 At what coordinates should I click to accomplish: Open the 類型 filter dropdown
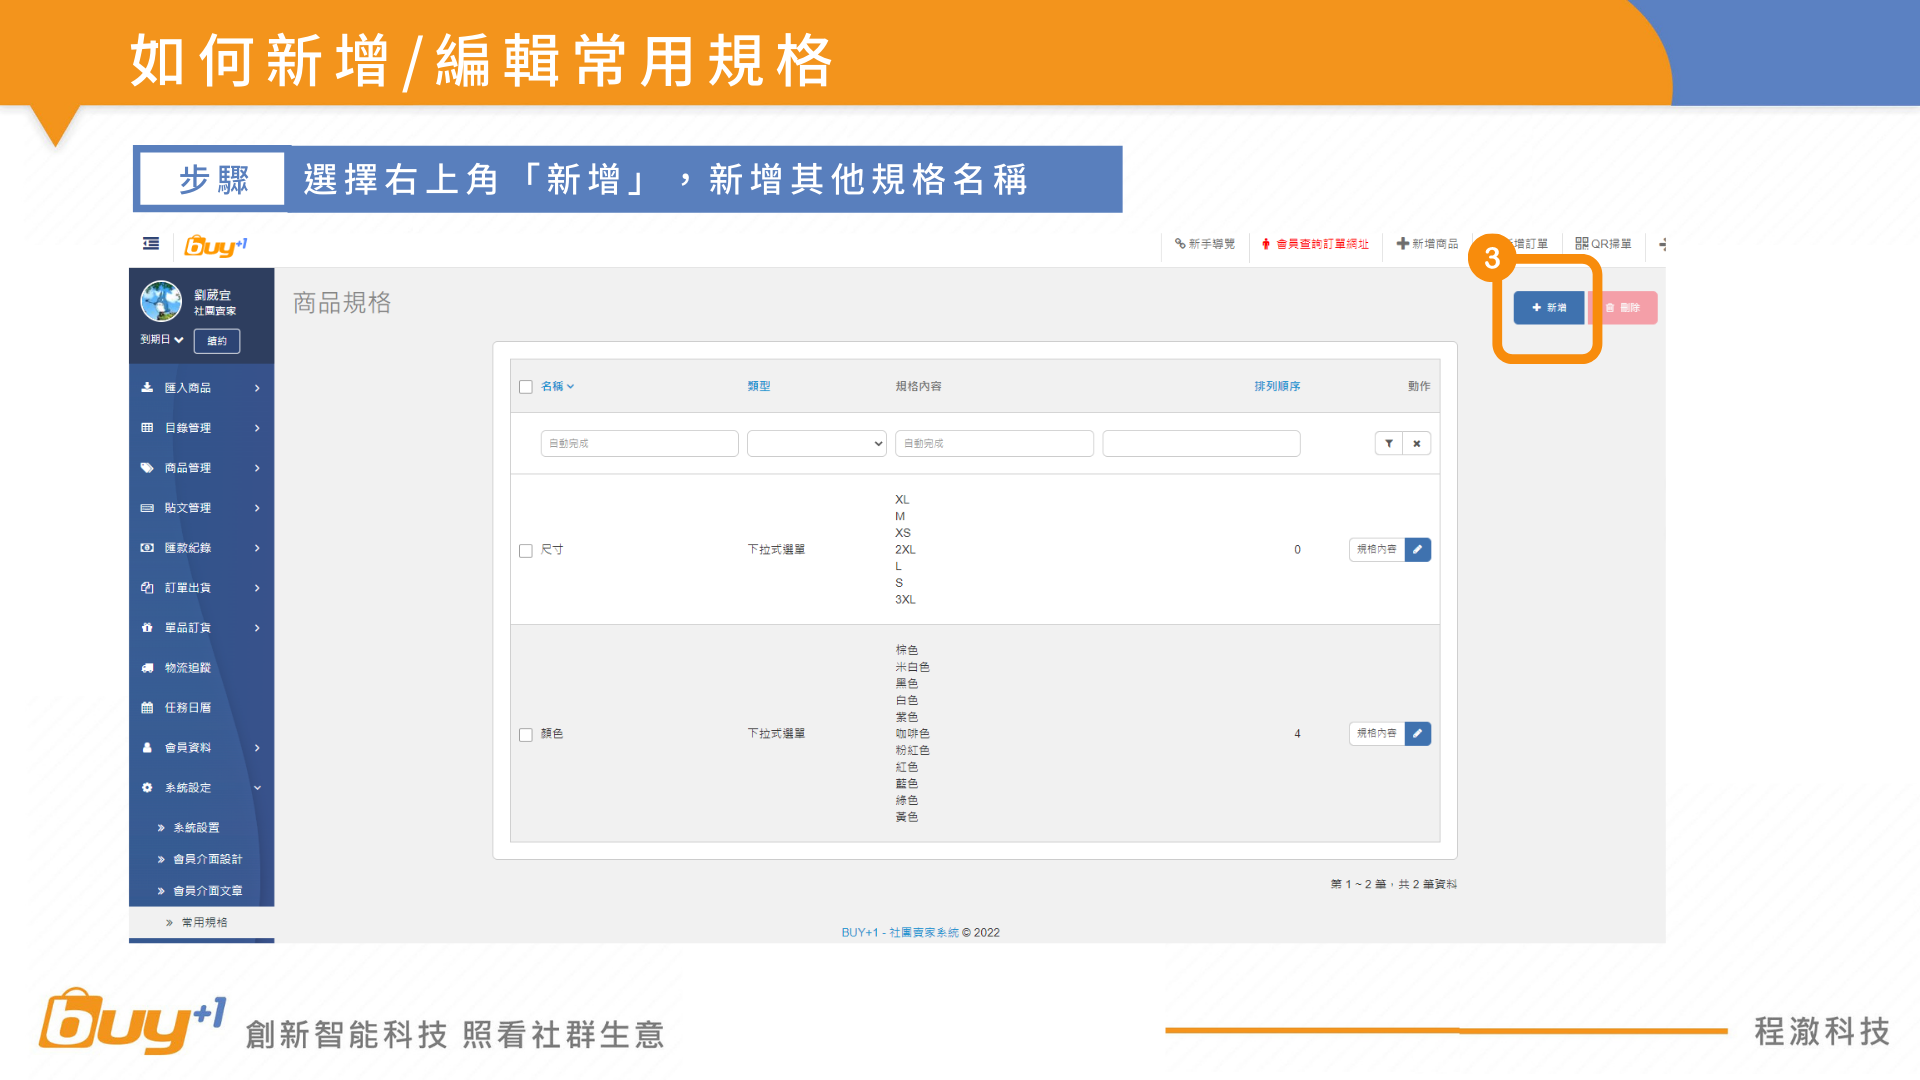coord(816,443)
